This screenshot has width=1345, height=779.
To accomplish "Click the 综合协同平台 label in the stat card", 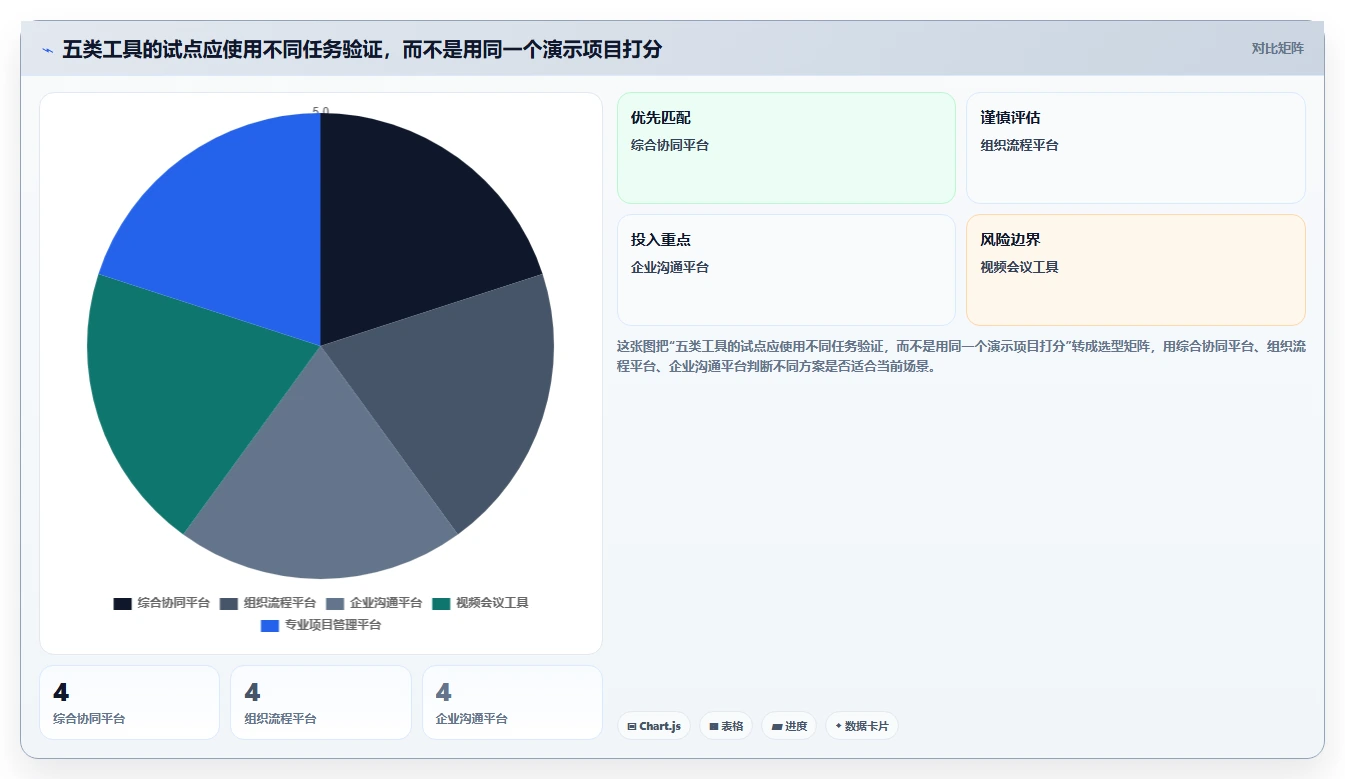I will tap(89, 718).
